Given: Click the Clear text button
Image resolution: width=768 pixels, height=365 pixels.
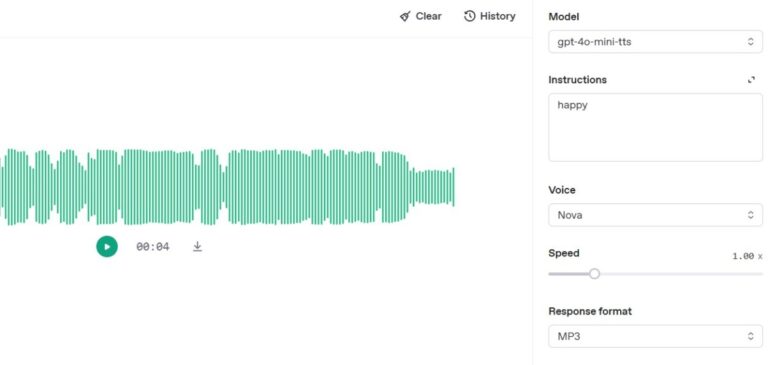Looking at the screenshot, I should click(429, 16).
